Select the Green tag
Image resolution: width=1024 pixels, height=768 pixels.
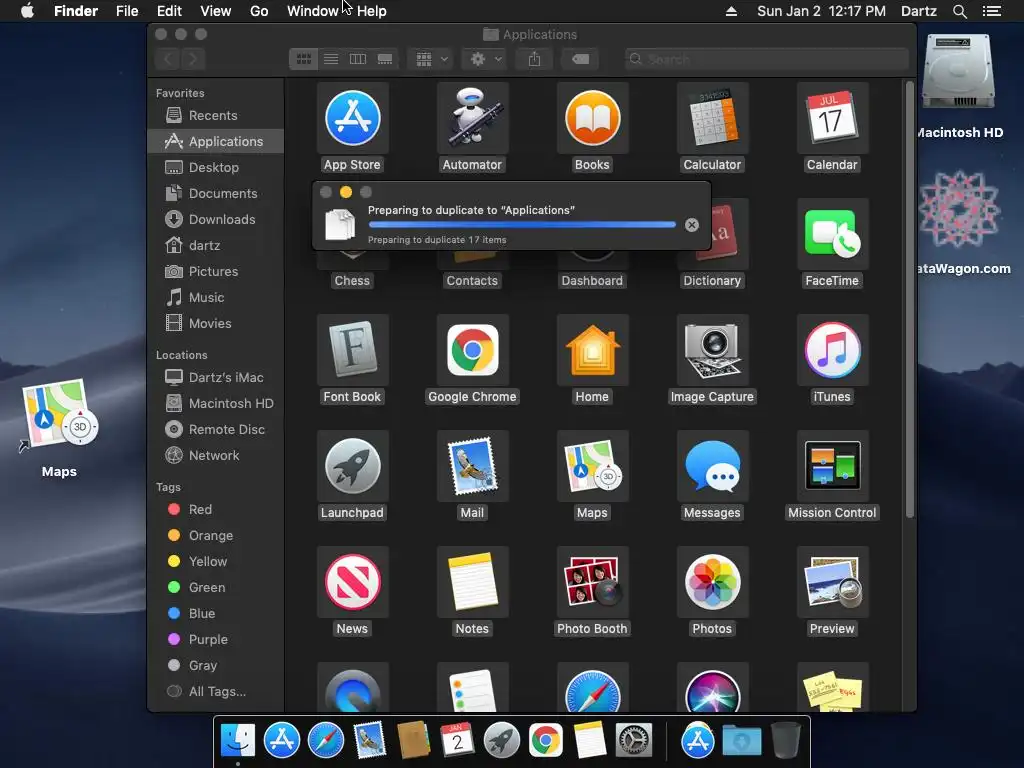pos(216,587)
